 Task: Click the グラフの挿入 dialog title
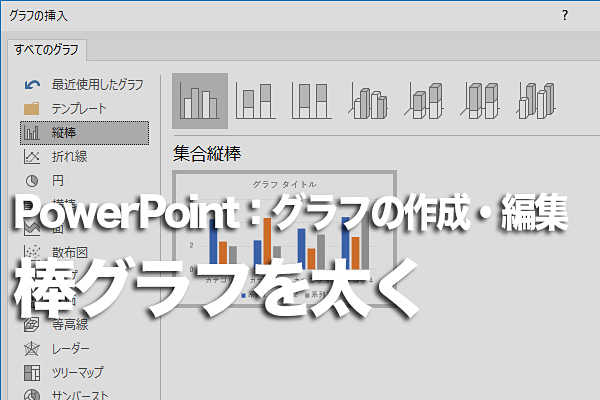tap(38, 16)
